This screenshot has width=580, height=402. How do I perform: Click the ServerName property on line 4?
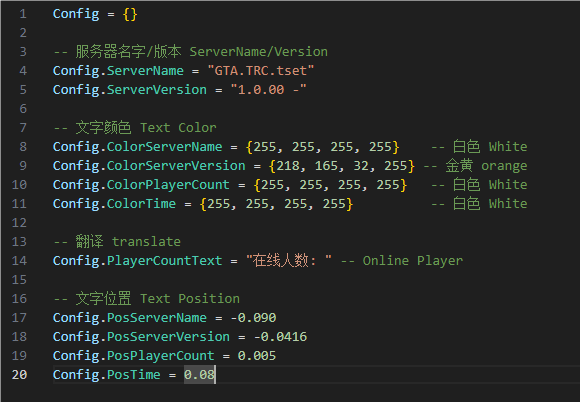click(x=145, y=71)
